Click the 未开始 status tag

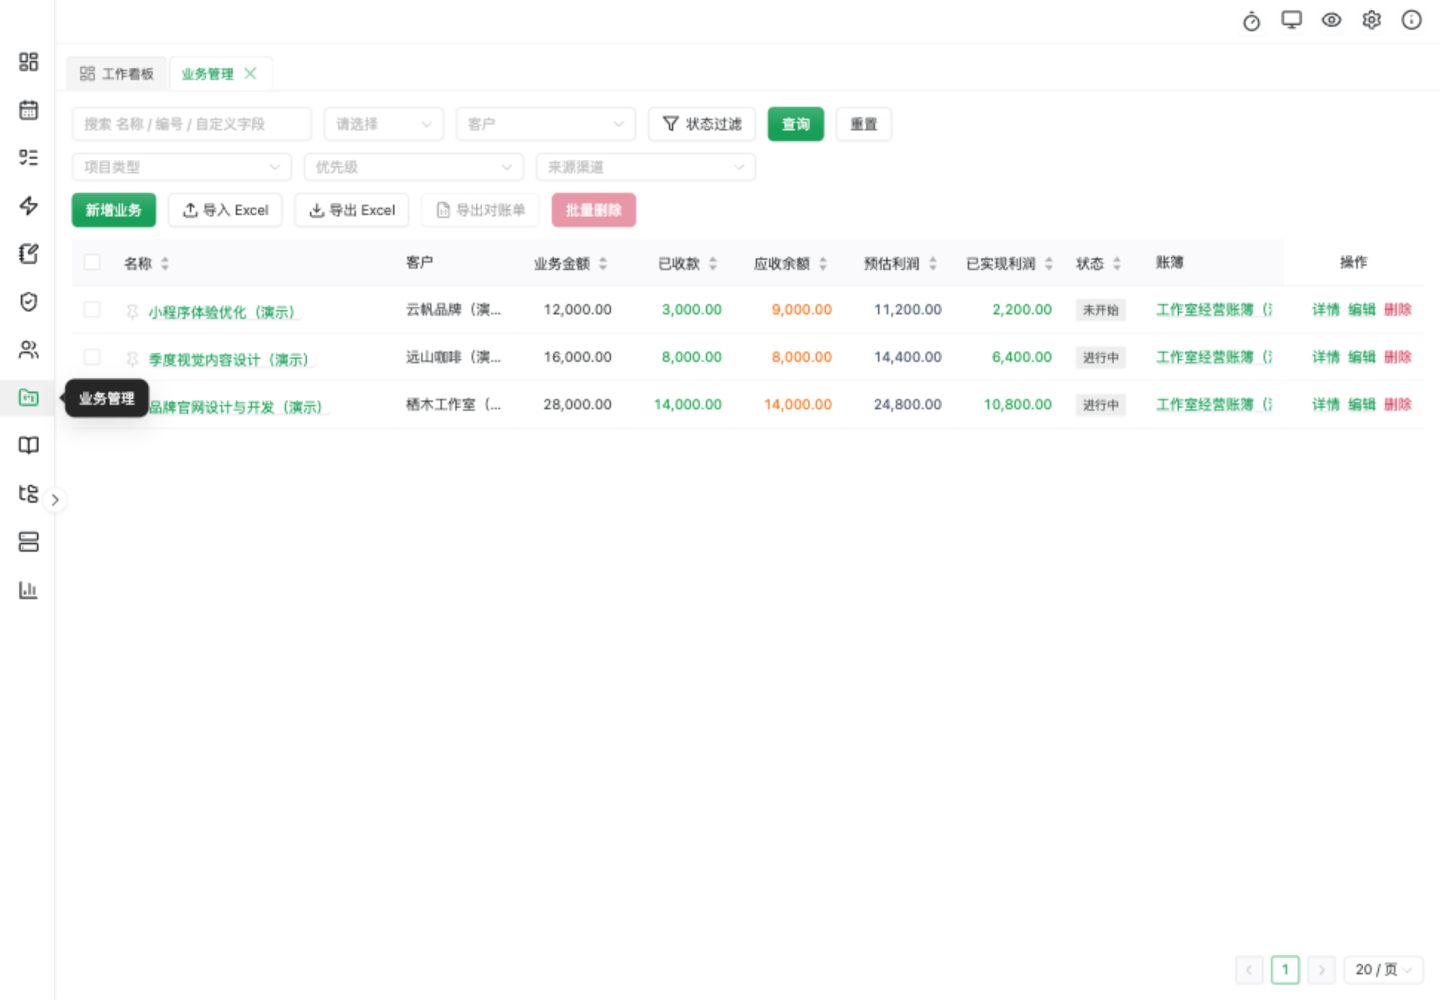pos(1101,310)
